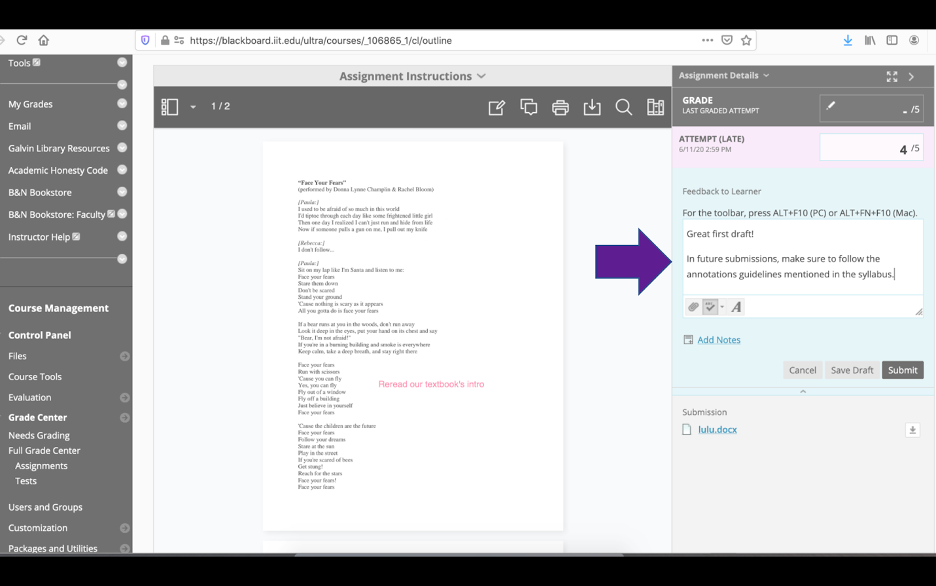
Task: Collapse the feedback panel with the chevron
Action: 803,391
